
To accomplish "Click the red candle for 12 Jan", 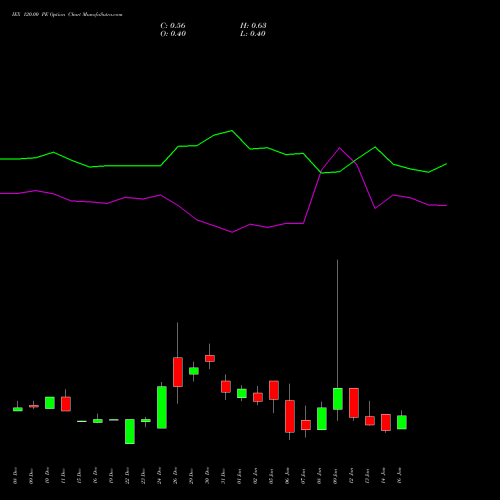I will (x=354, y=403).
